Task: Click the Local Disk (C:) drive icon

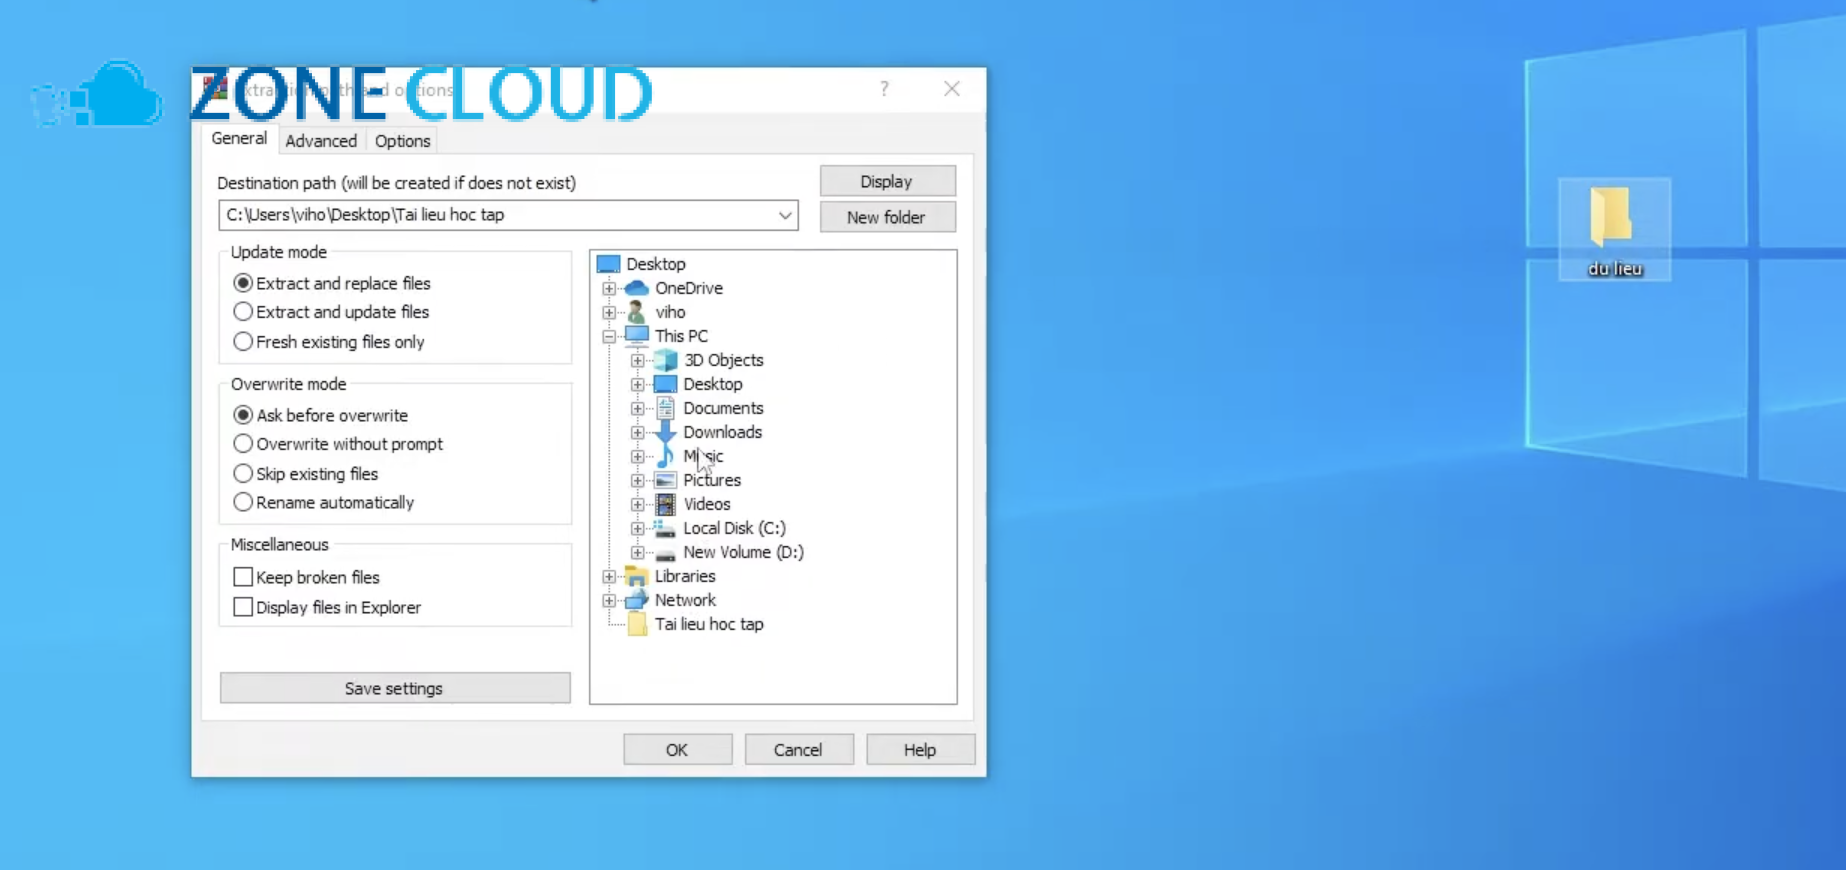Action: [665, 528]
